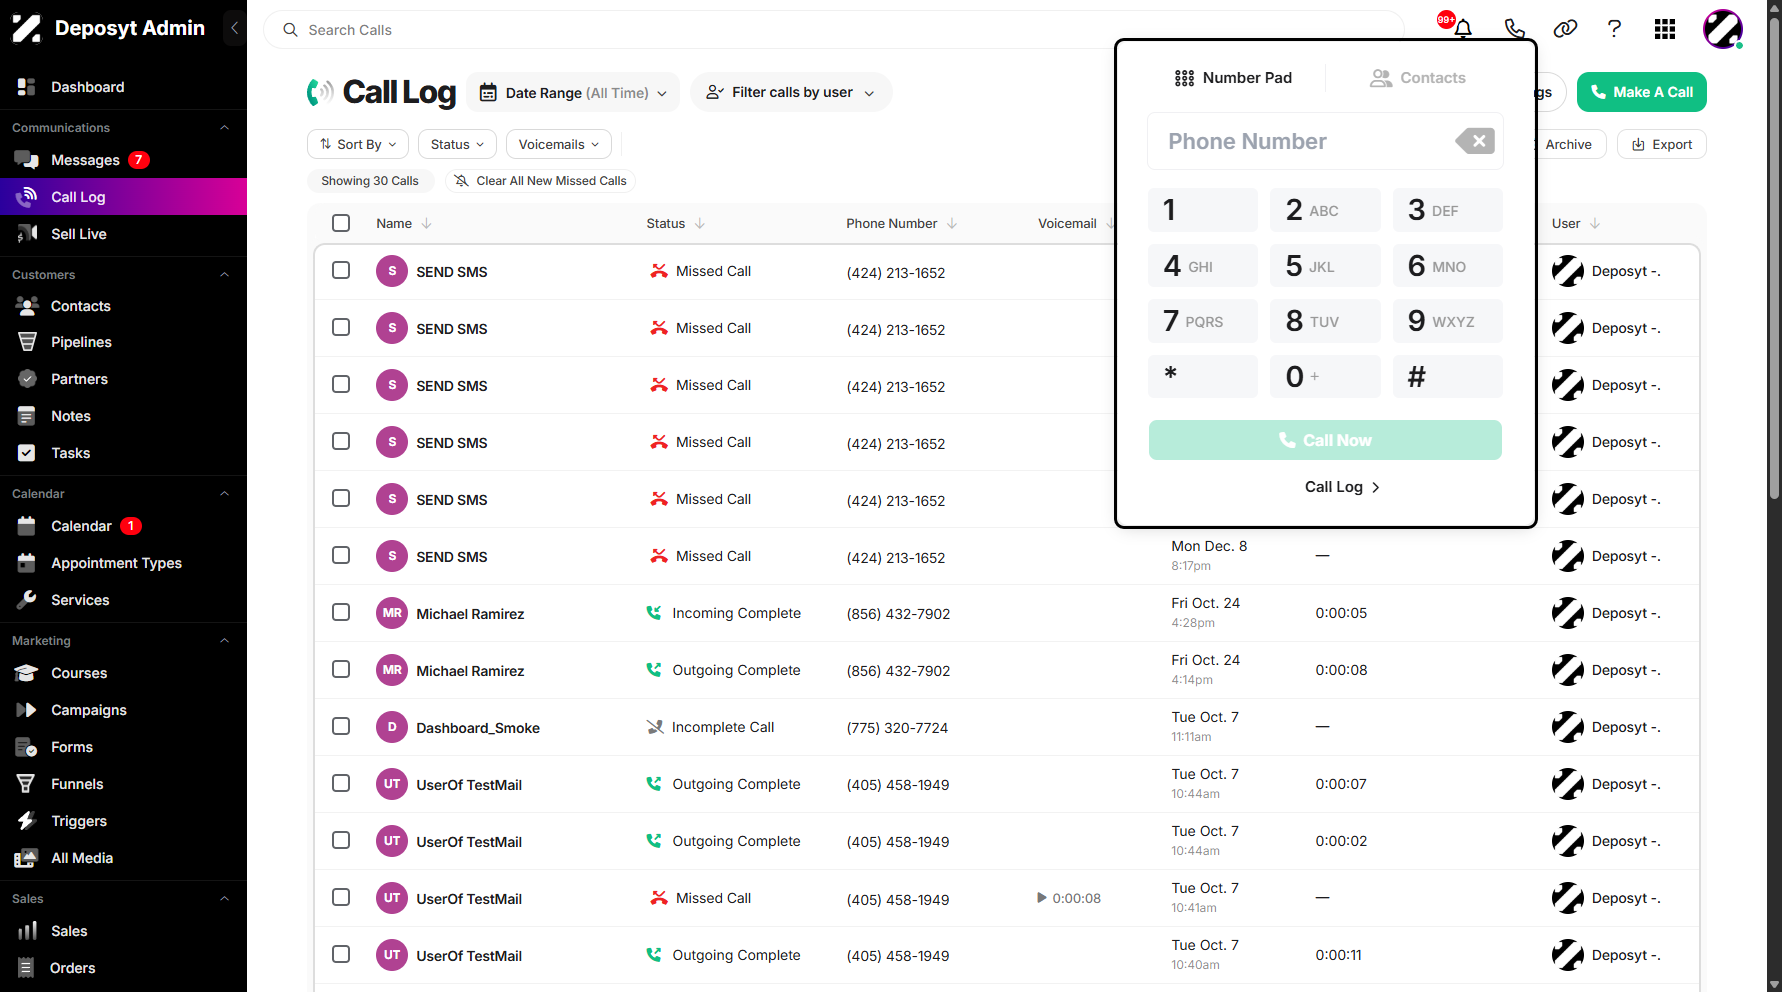The width and height of the screenshot is (1782, 992).
Task: Switch to the Contacts tab in dialer
Action: [1417, 78]
